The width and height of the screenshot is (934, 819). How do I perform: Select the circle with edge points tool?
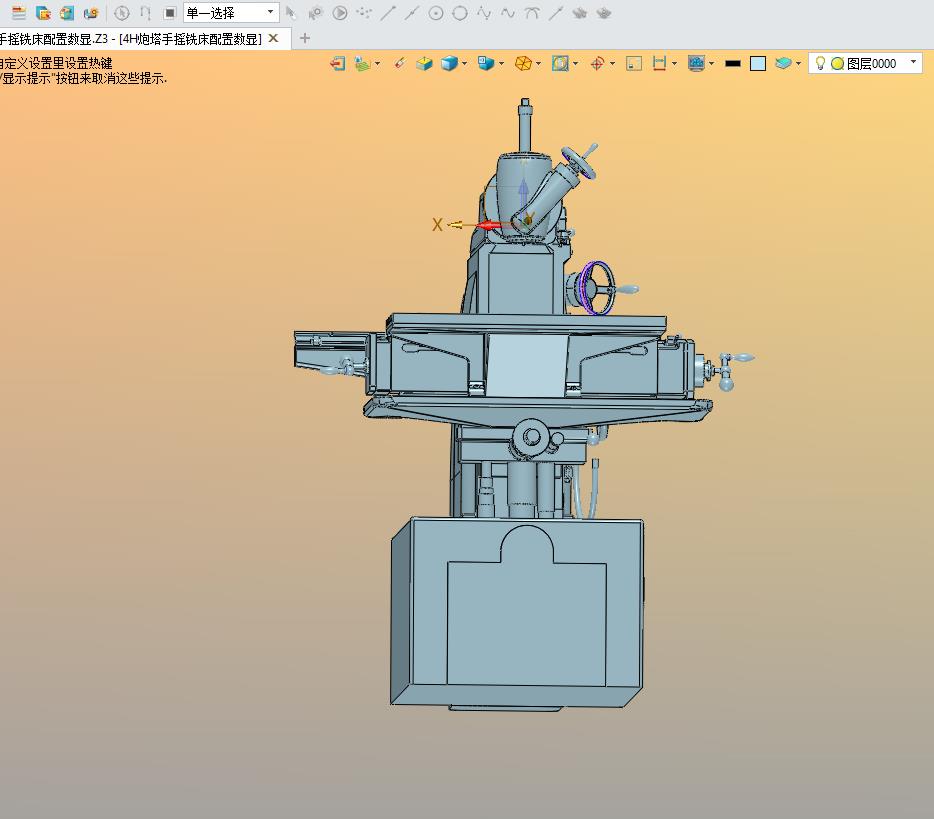(x=459, y=13)
